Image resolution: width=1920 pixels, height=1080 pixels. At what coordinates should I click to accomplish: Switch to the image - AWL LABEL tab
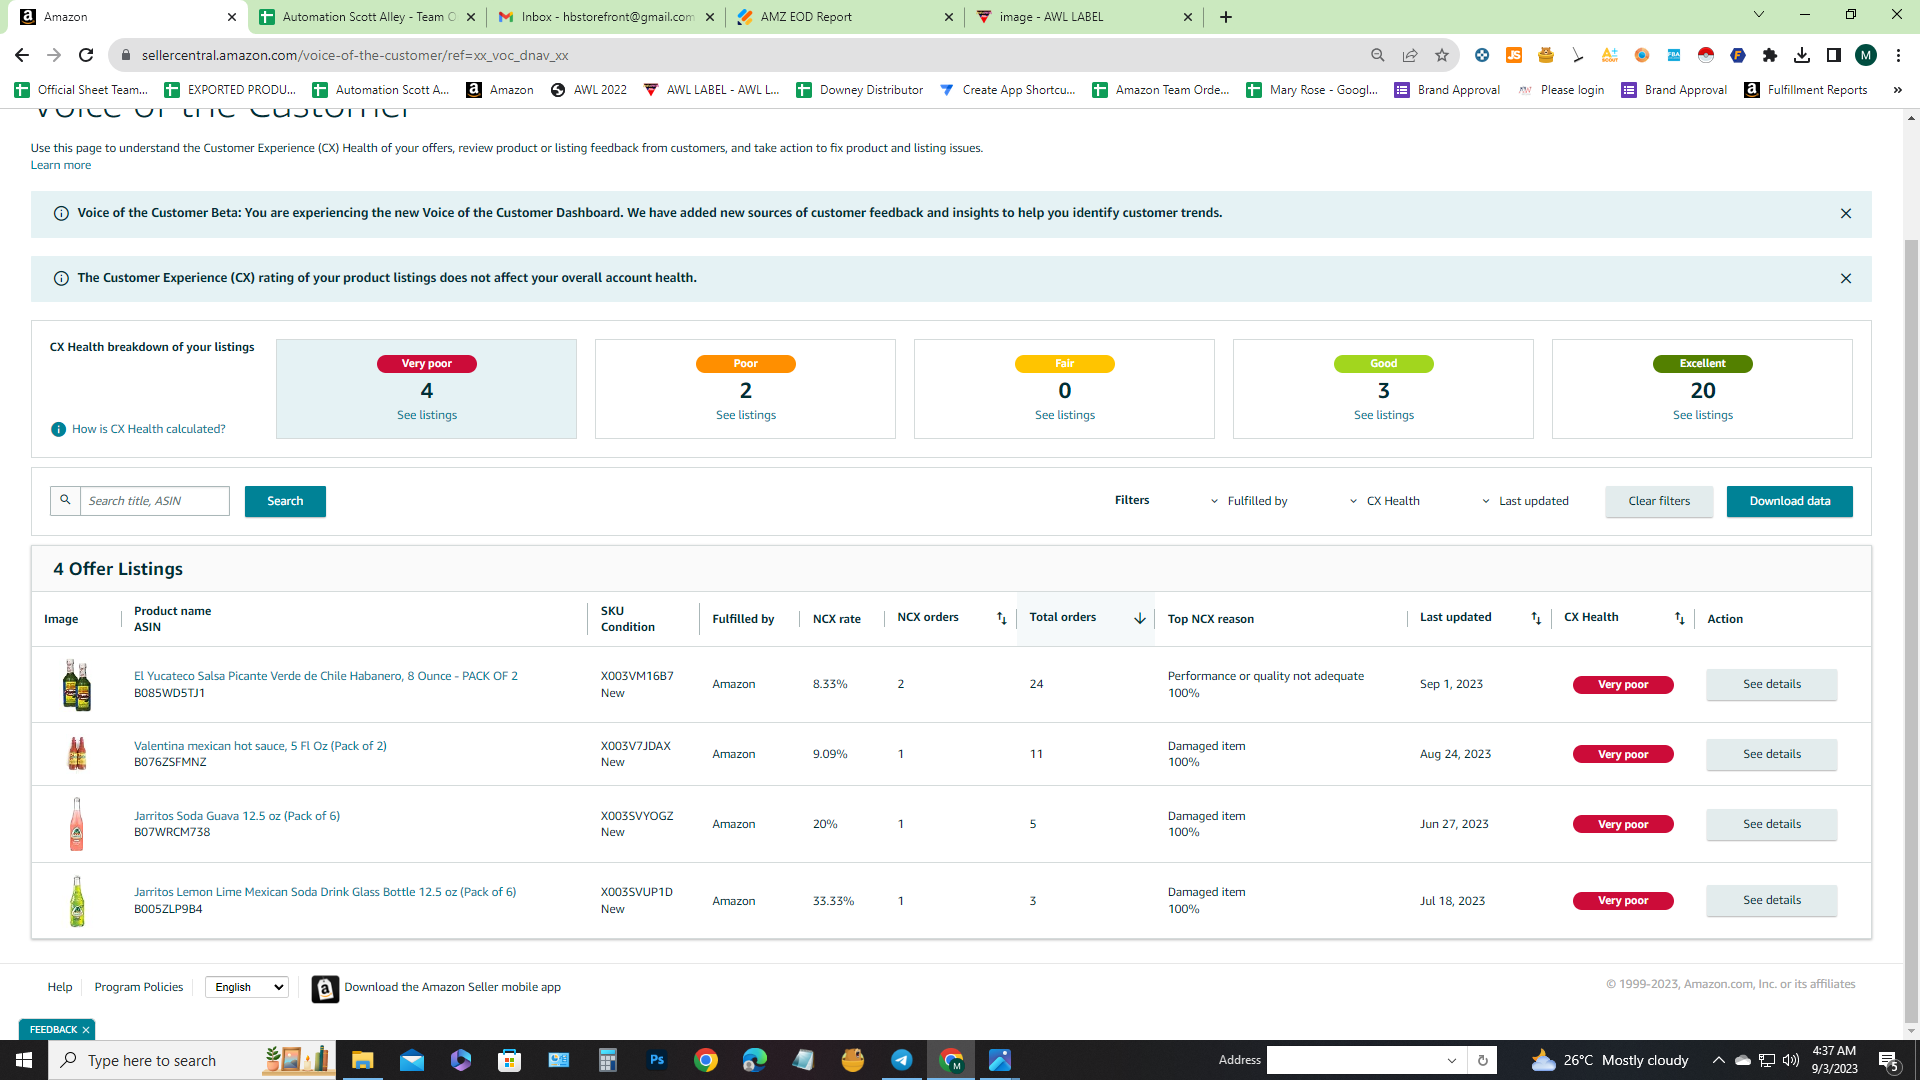click(1084, 17)
